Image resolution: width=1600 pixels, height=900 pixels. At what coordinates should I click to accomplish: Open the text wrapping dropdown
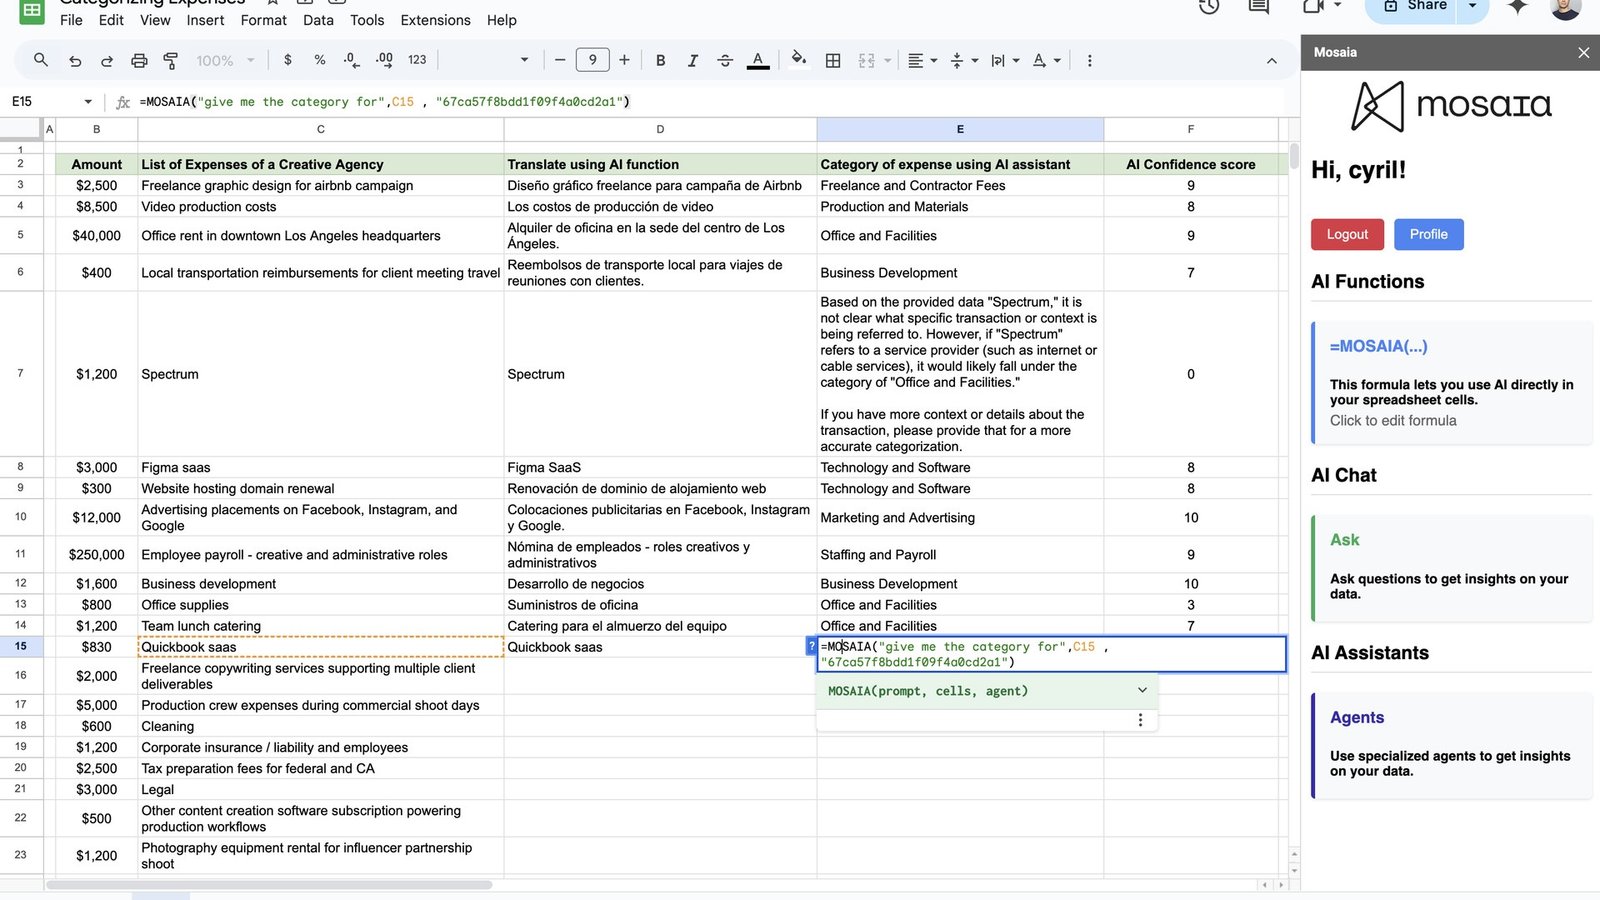click(1005, 60)
